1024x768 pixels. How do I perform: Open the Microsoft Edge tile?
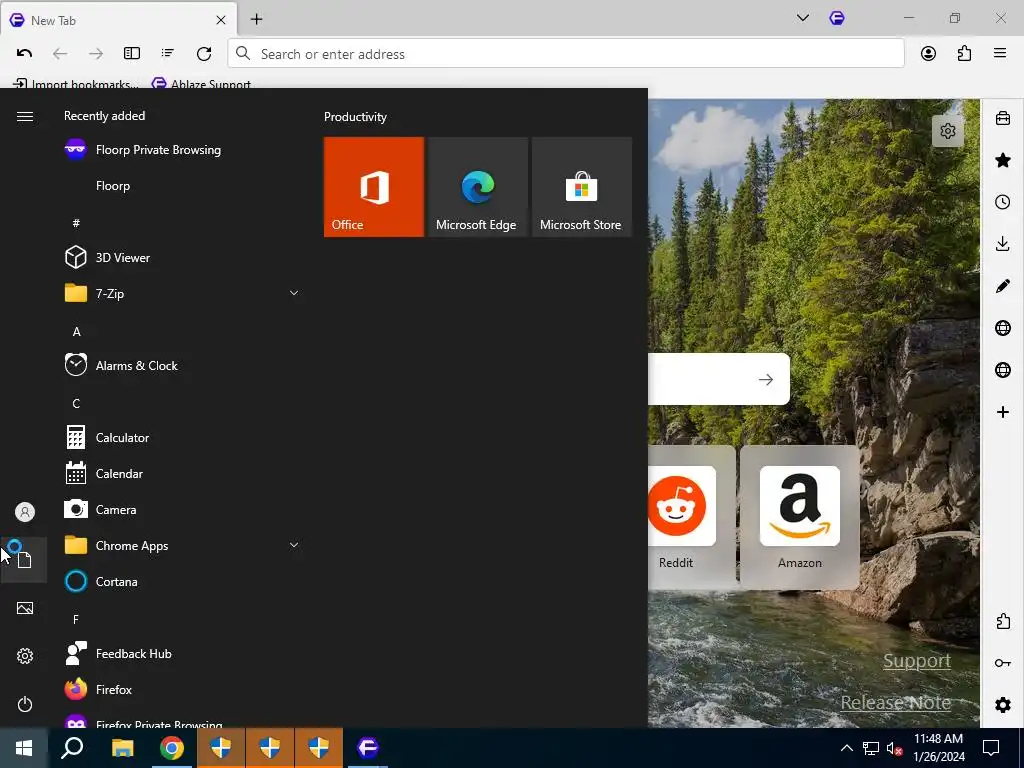[x=477, y=187]
